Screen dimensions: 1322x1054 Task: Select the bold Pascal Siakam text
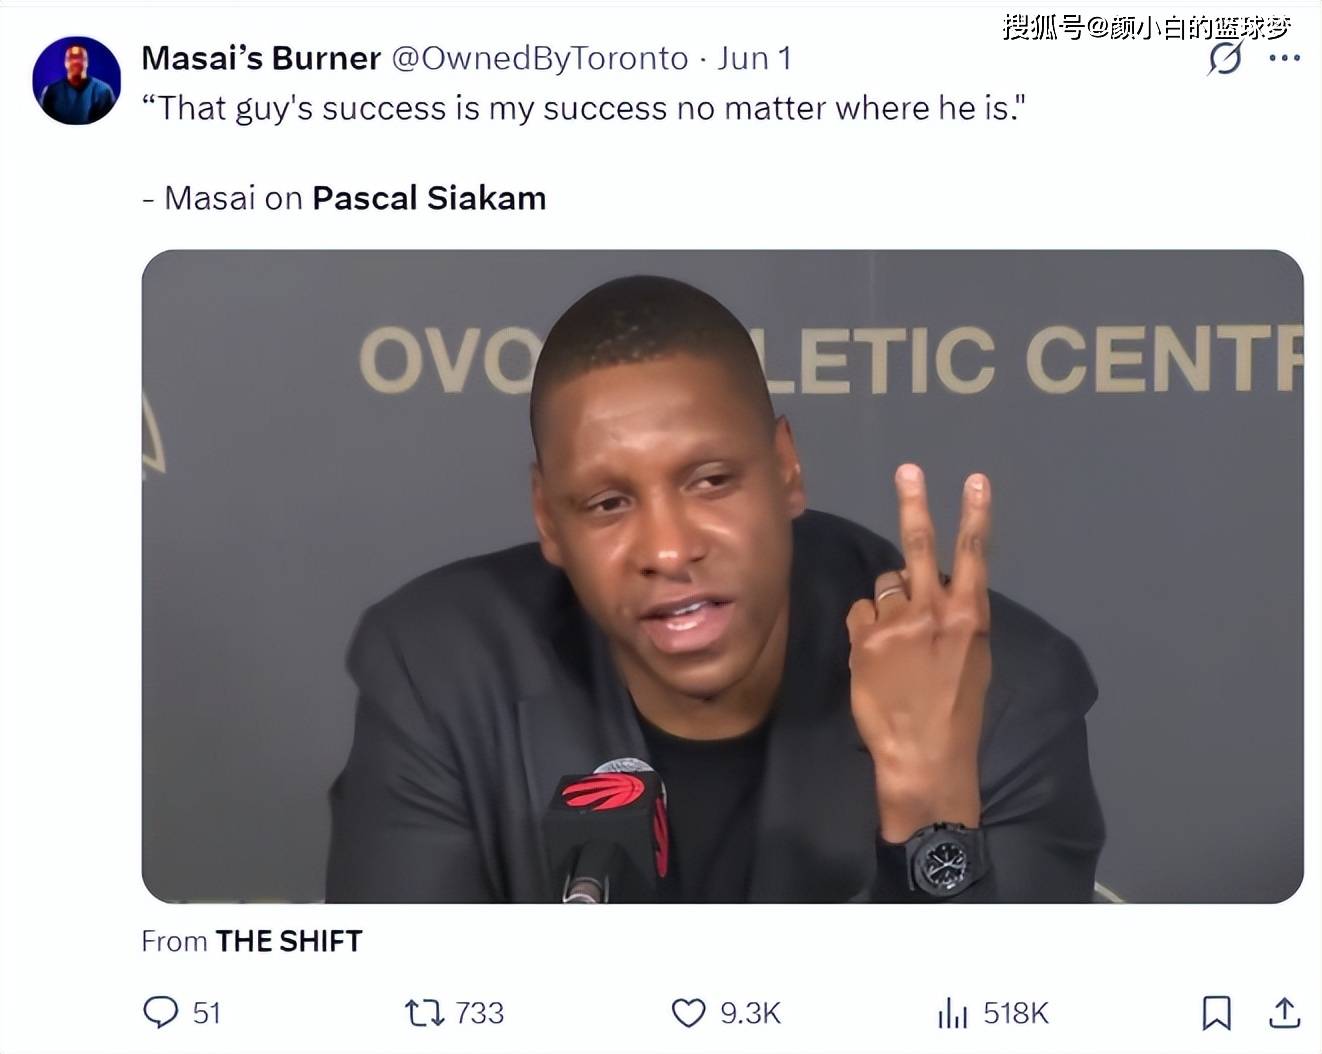429,198
